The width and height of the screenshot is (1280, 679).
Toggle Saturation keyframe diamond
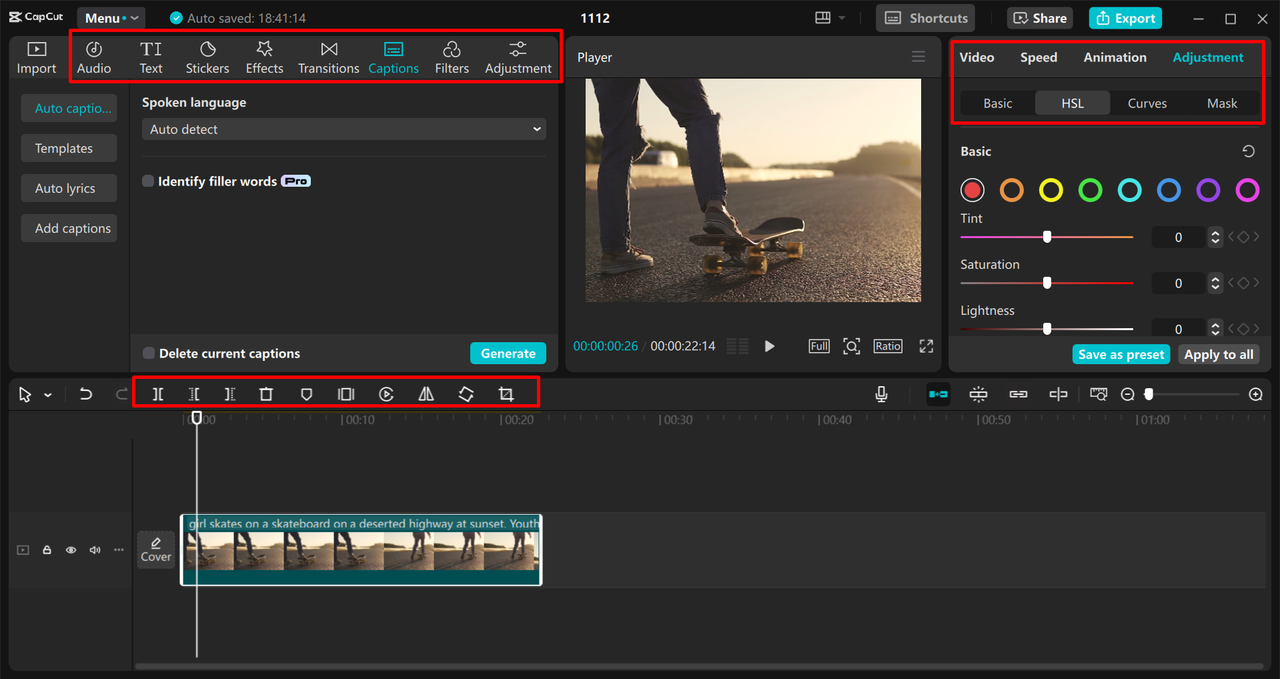(1243, 283)
